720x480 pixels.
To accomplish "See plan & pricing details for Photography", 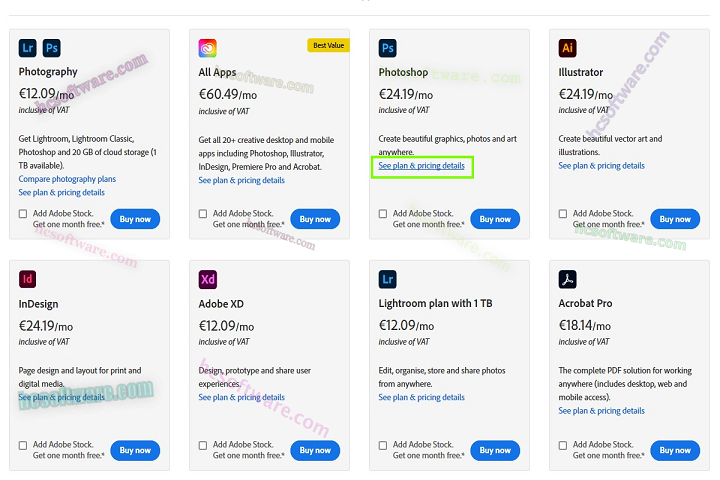I will tap(62, 192).
